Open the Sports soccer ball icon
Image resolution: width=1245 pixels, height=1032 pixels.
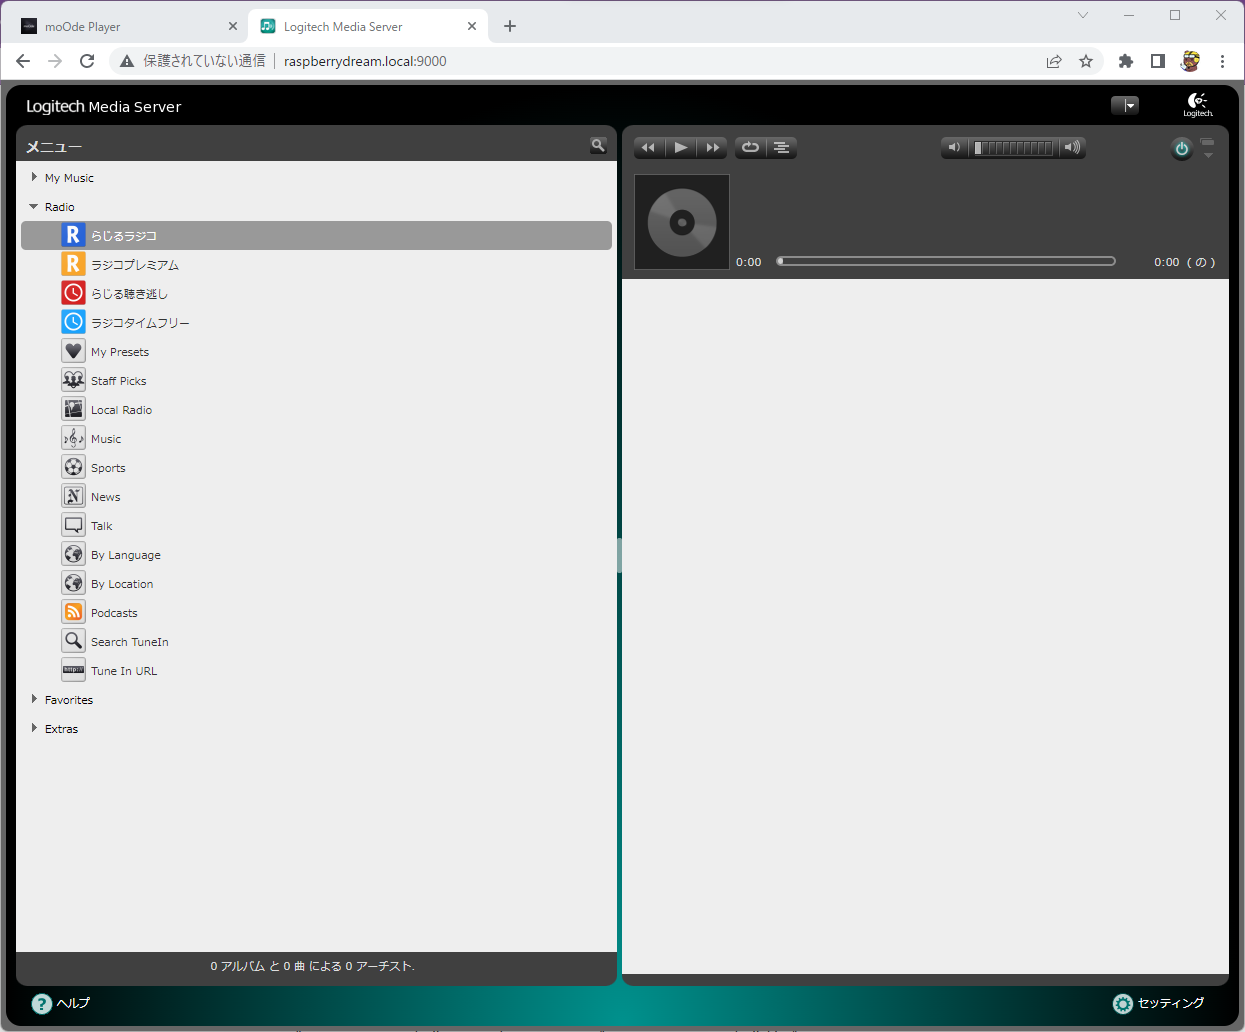tap(73, 467)
